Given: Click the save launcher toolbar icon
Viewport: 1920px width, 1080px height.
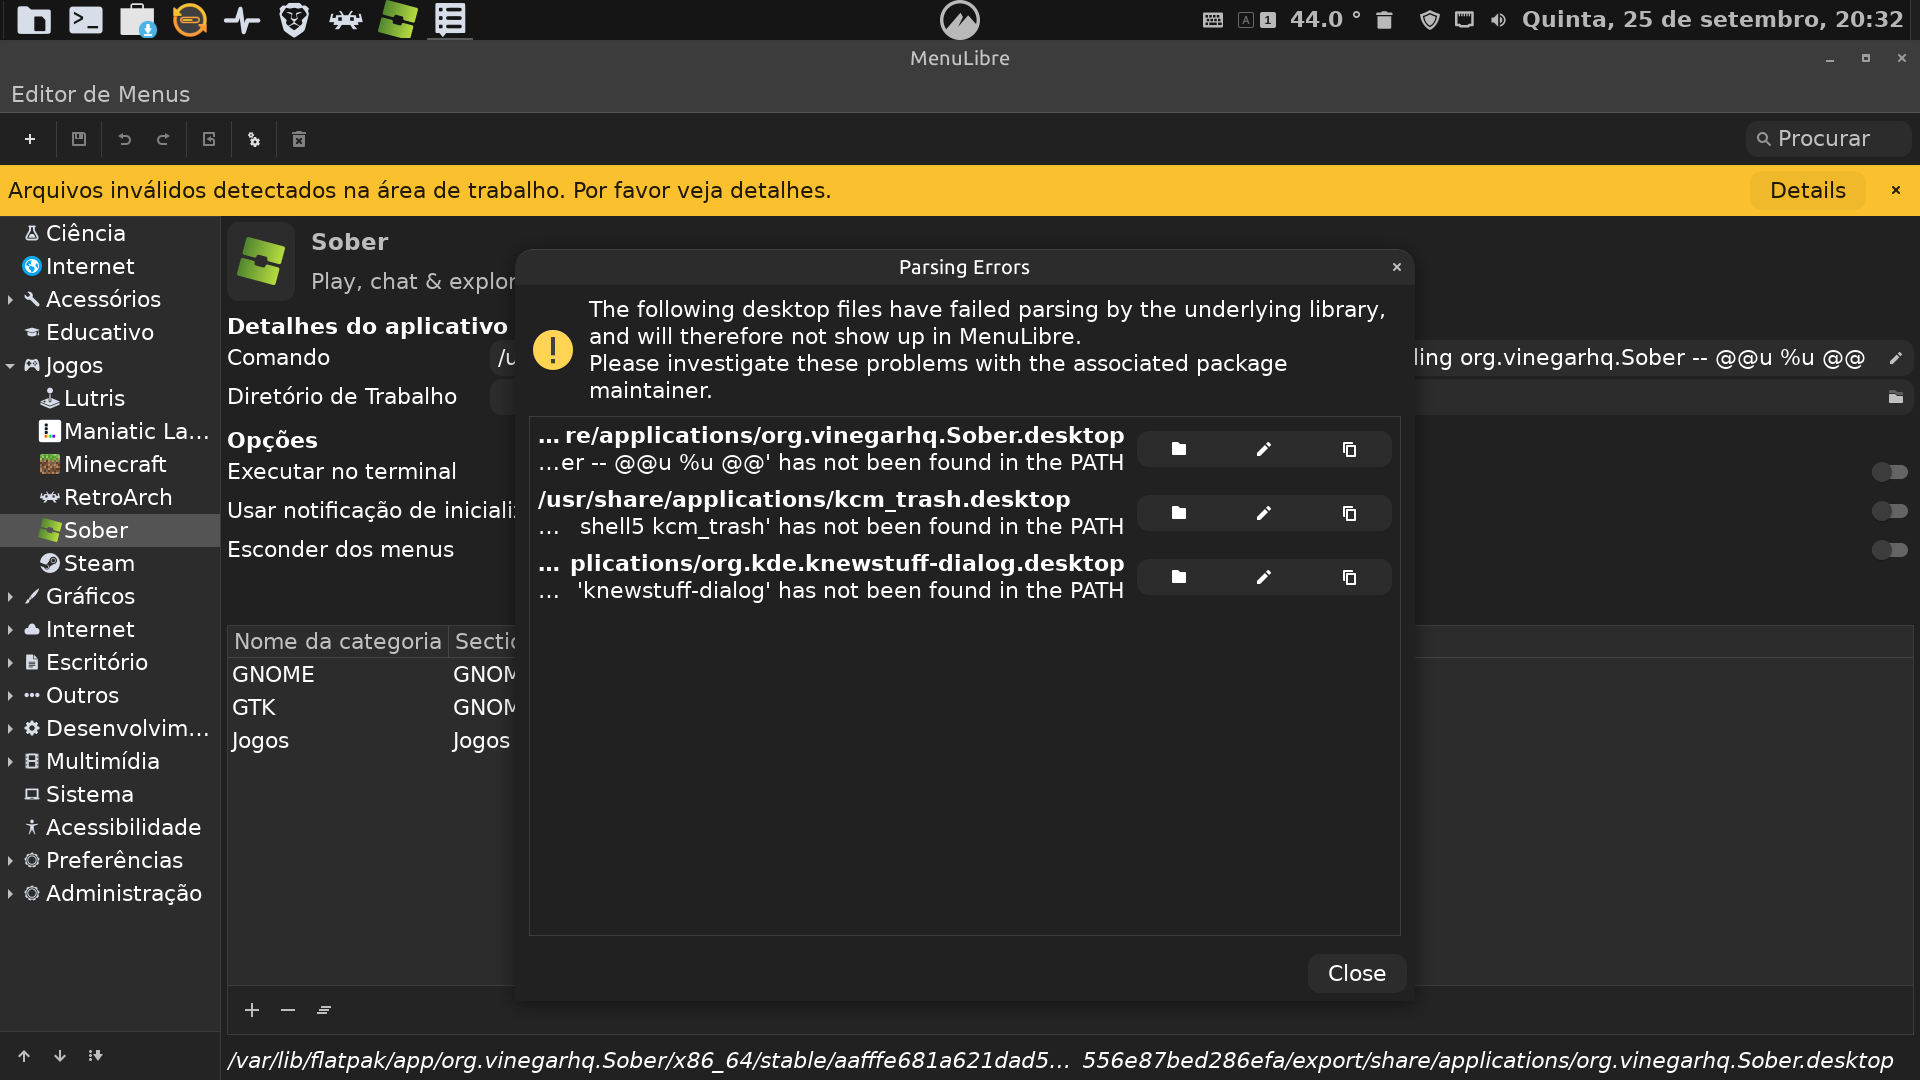Looking at the screenshot, I should [79, 139].
